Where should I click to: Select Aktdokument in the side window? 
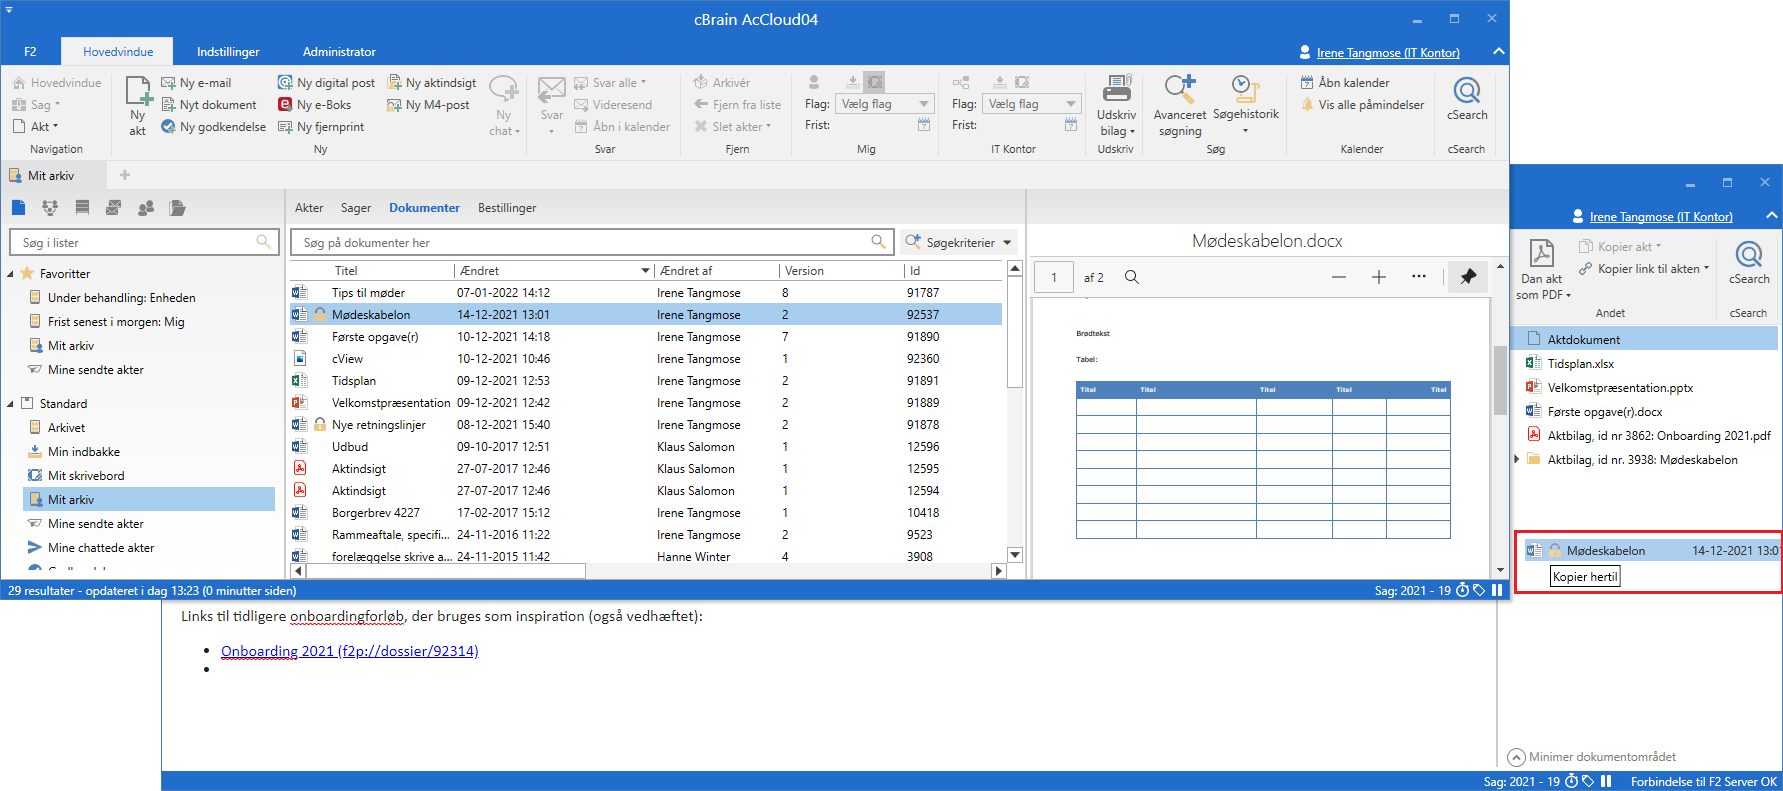click(x=1645, y=340)
